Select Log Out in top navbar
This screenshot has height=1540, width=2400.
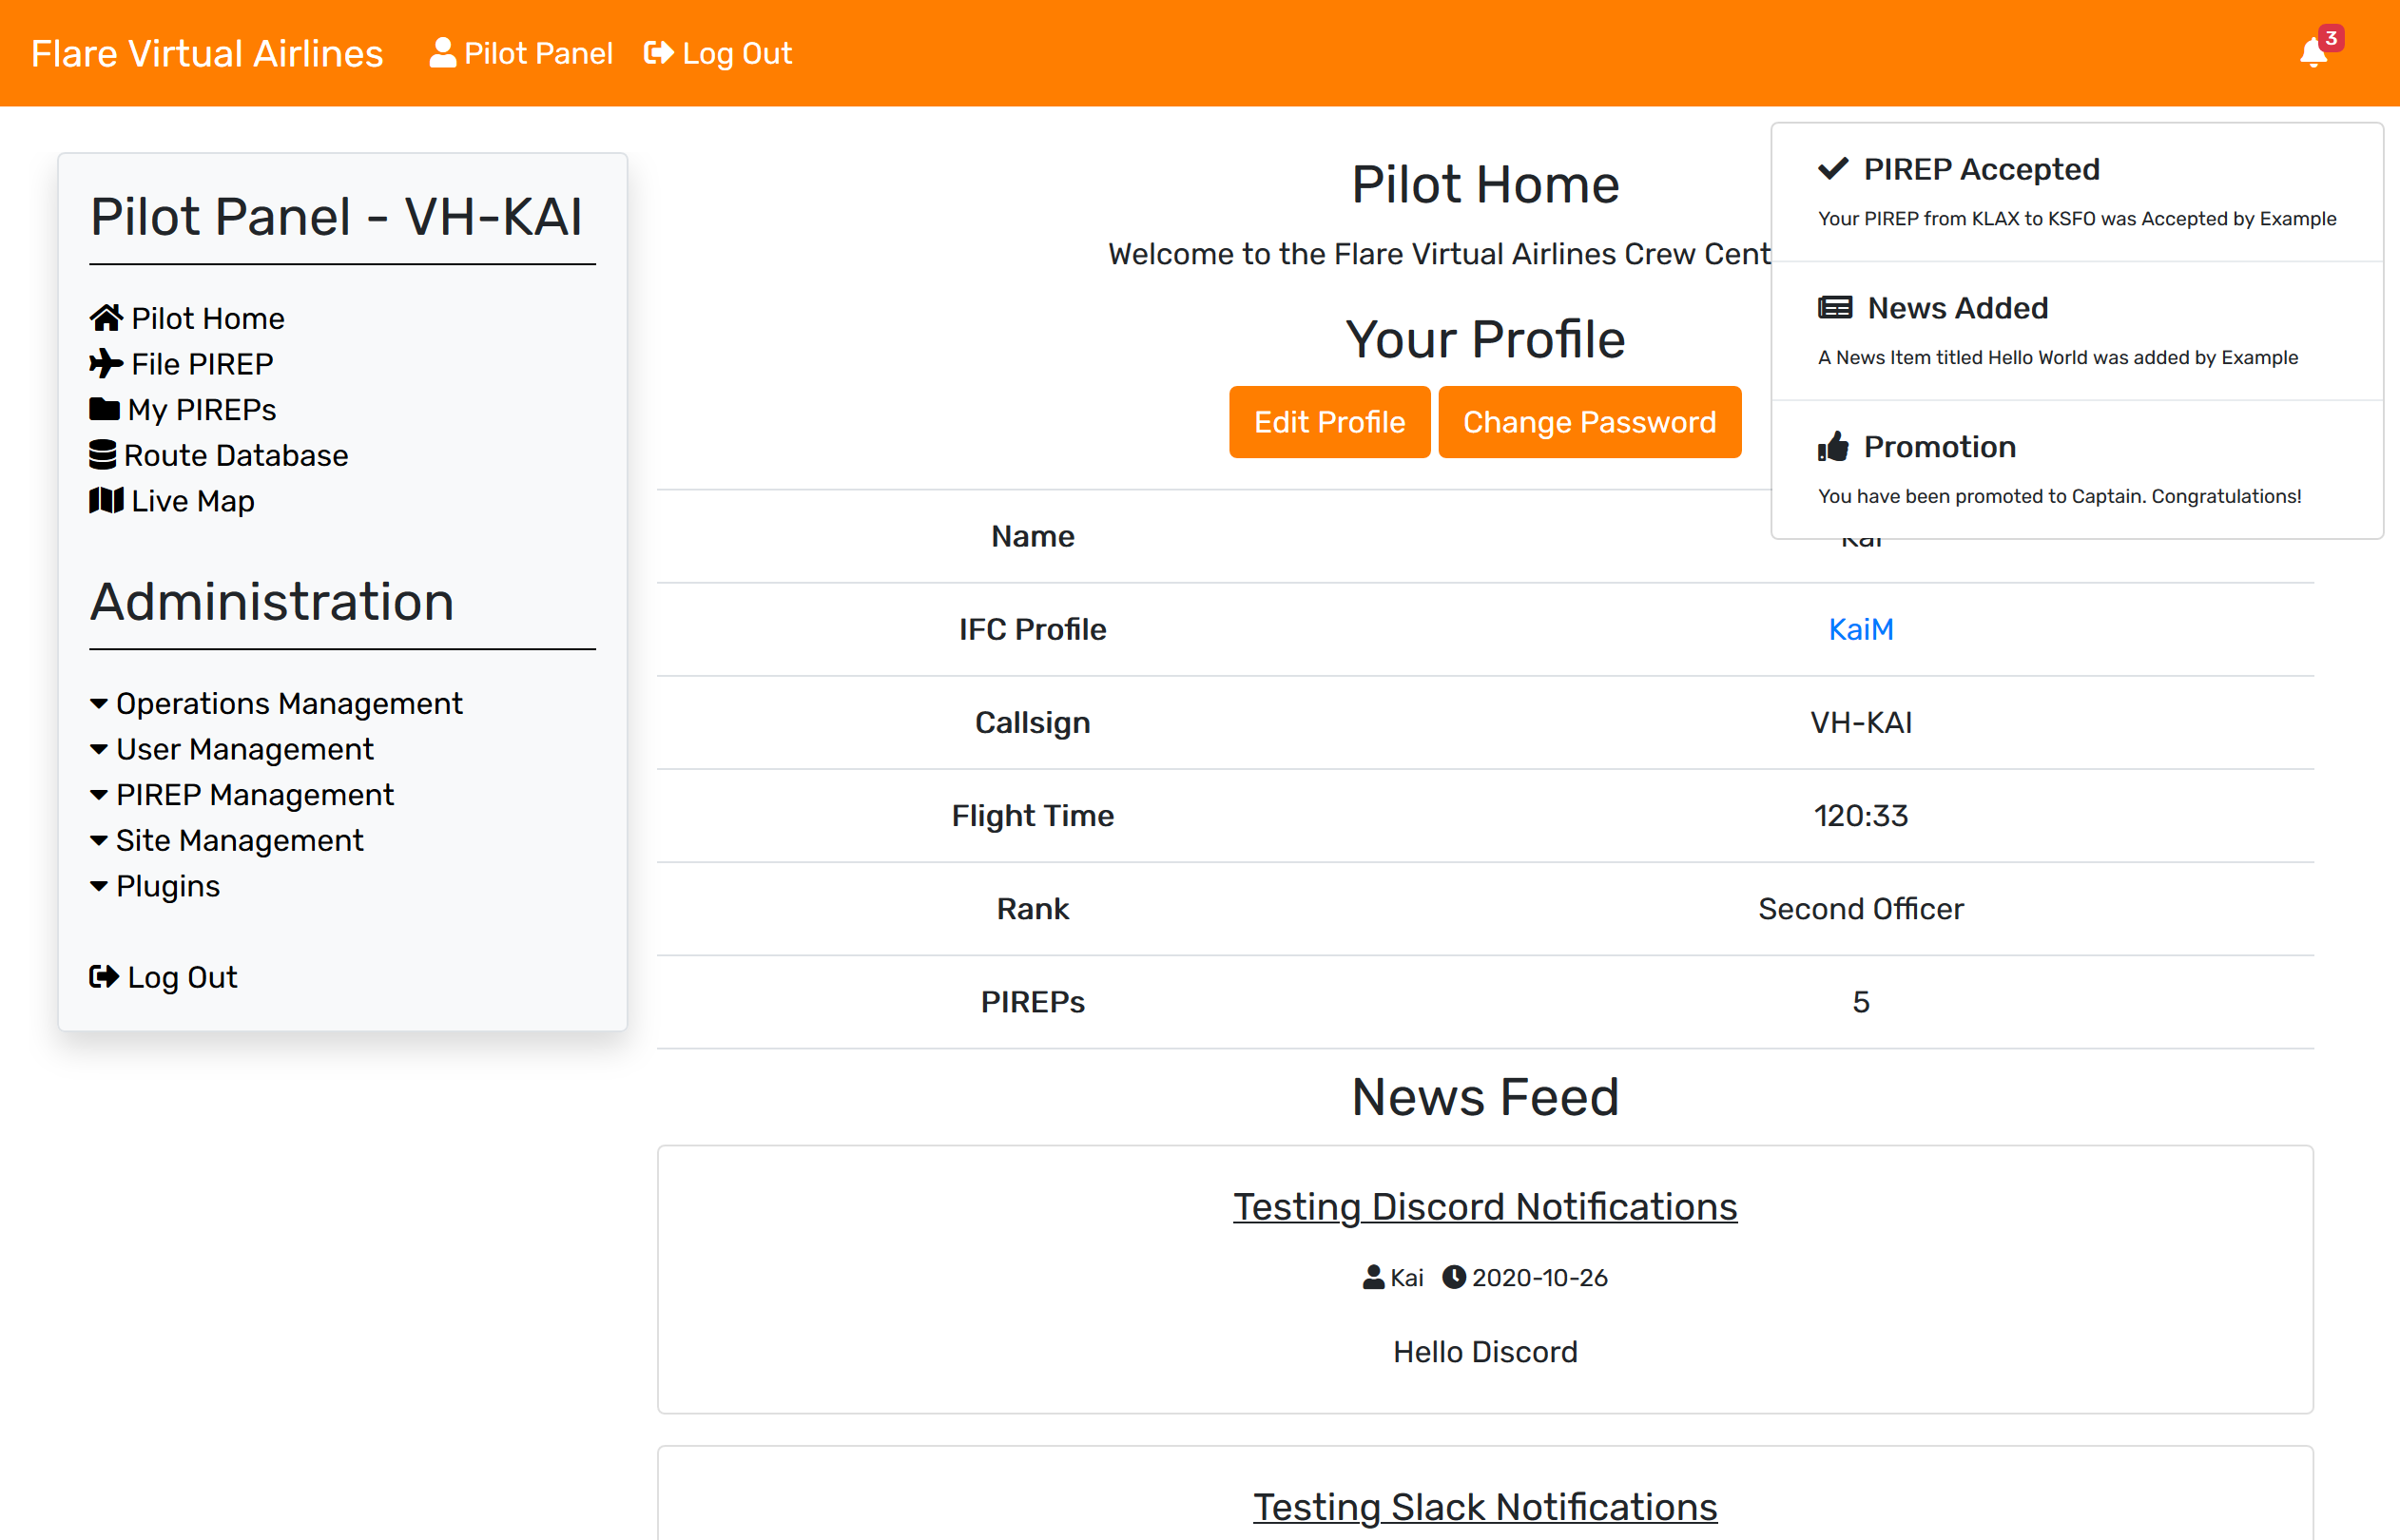click(x=718, y=53)
